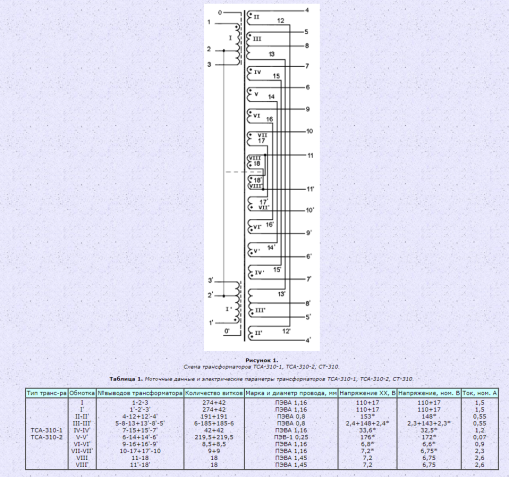This screenshot has width=509, height=477.
Task: Click the winding I' coil symbol
Action: click(x=238, y=302)
